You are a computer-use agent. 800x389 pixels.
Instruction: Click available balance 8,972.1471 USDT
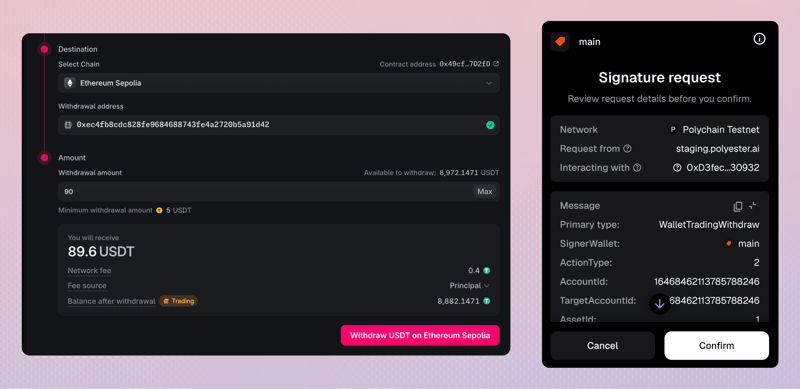[469, 173]
